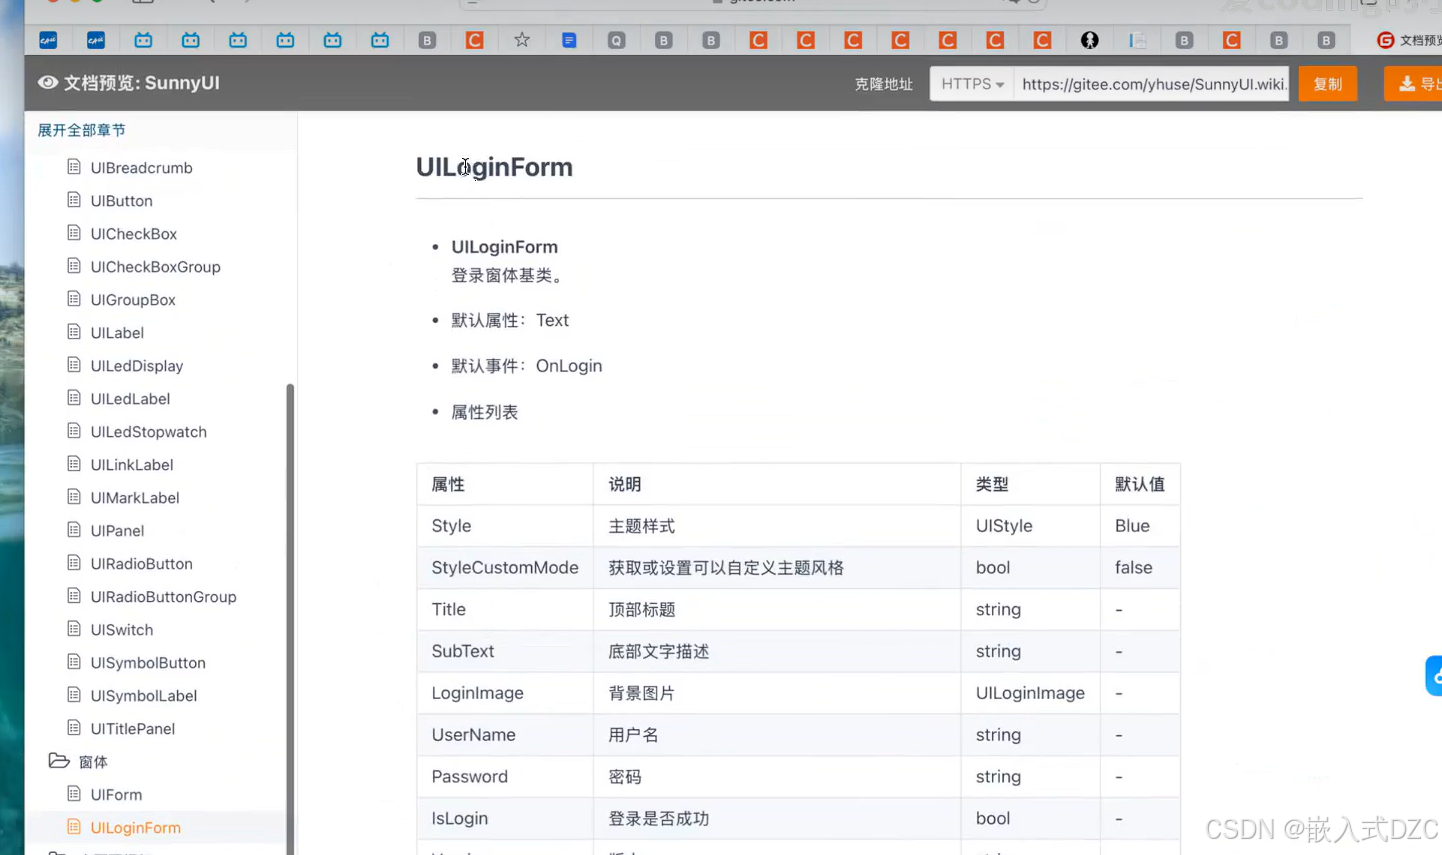The height and width of the screenshot is (855, 1442).
Task: Click the document icon next to UIBreadcrumb
Action: (74, 167)
